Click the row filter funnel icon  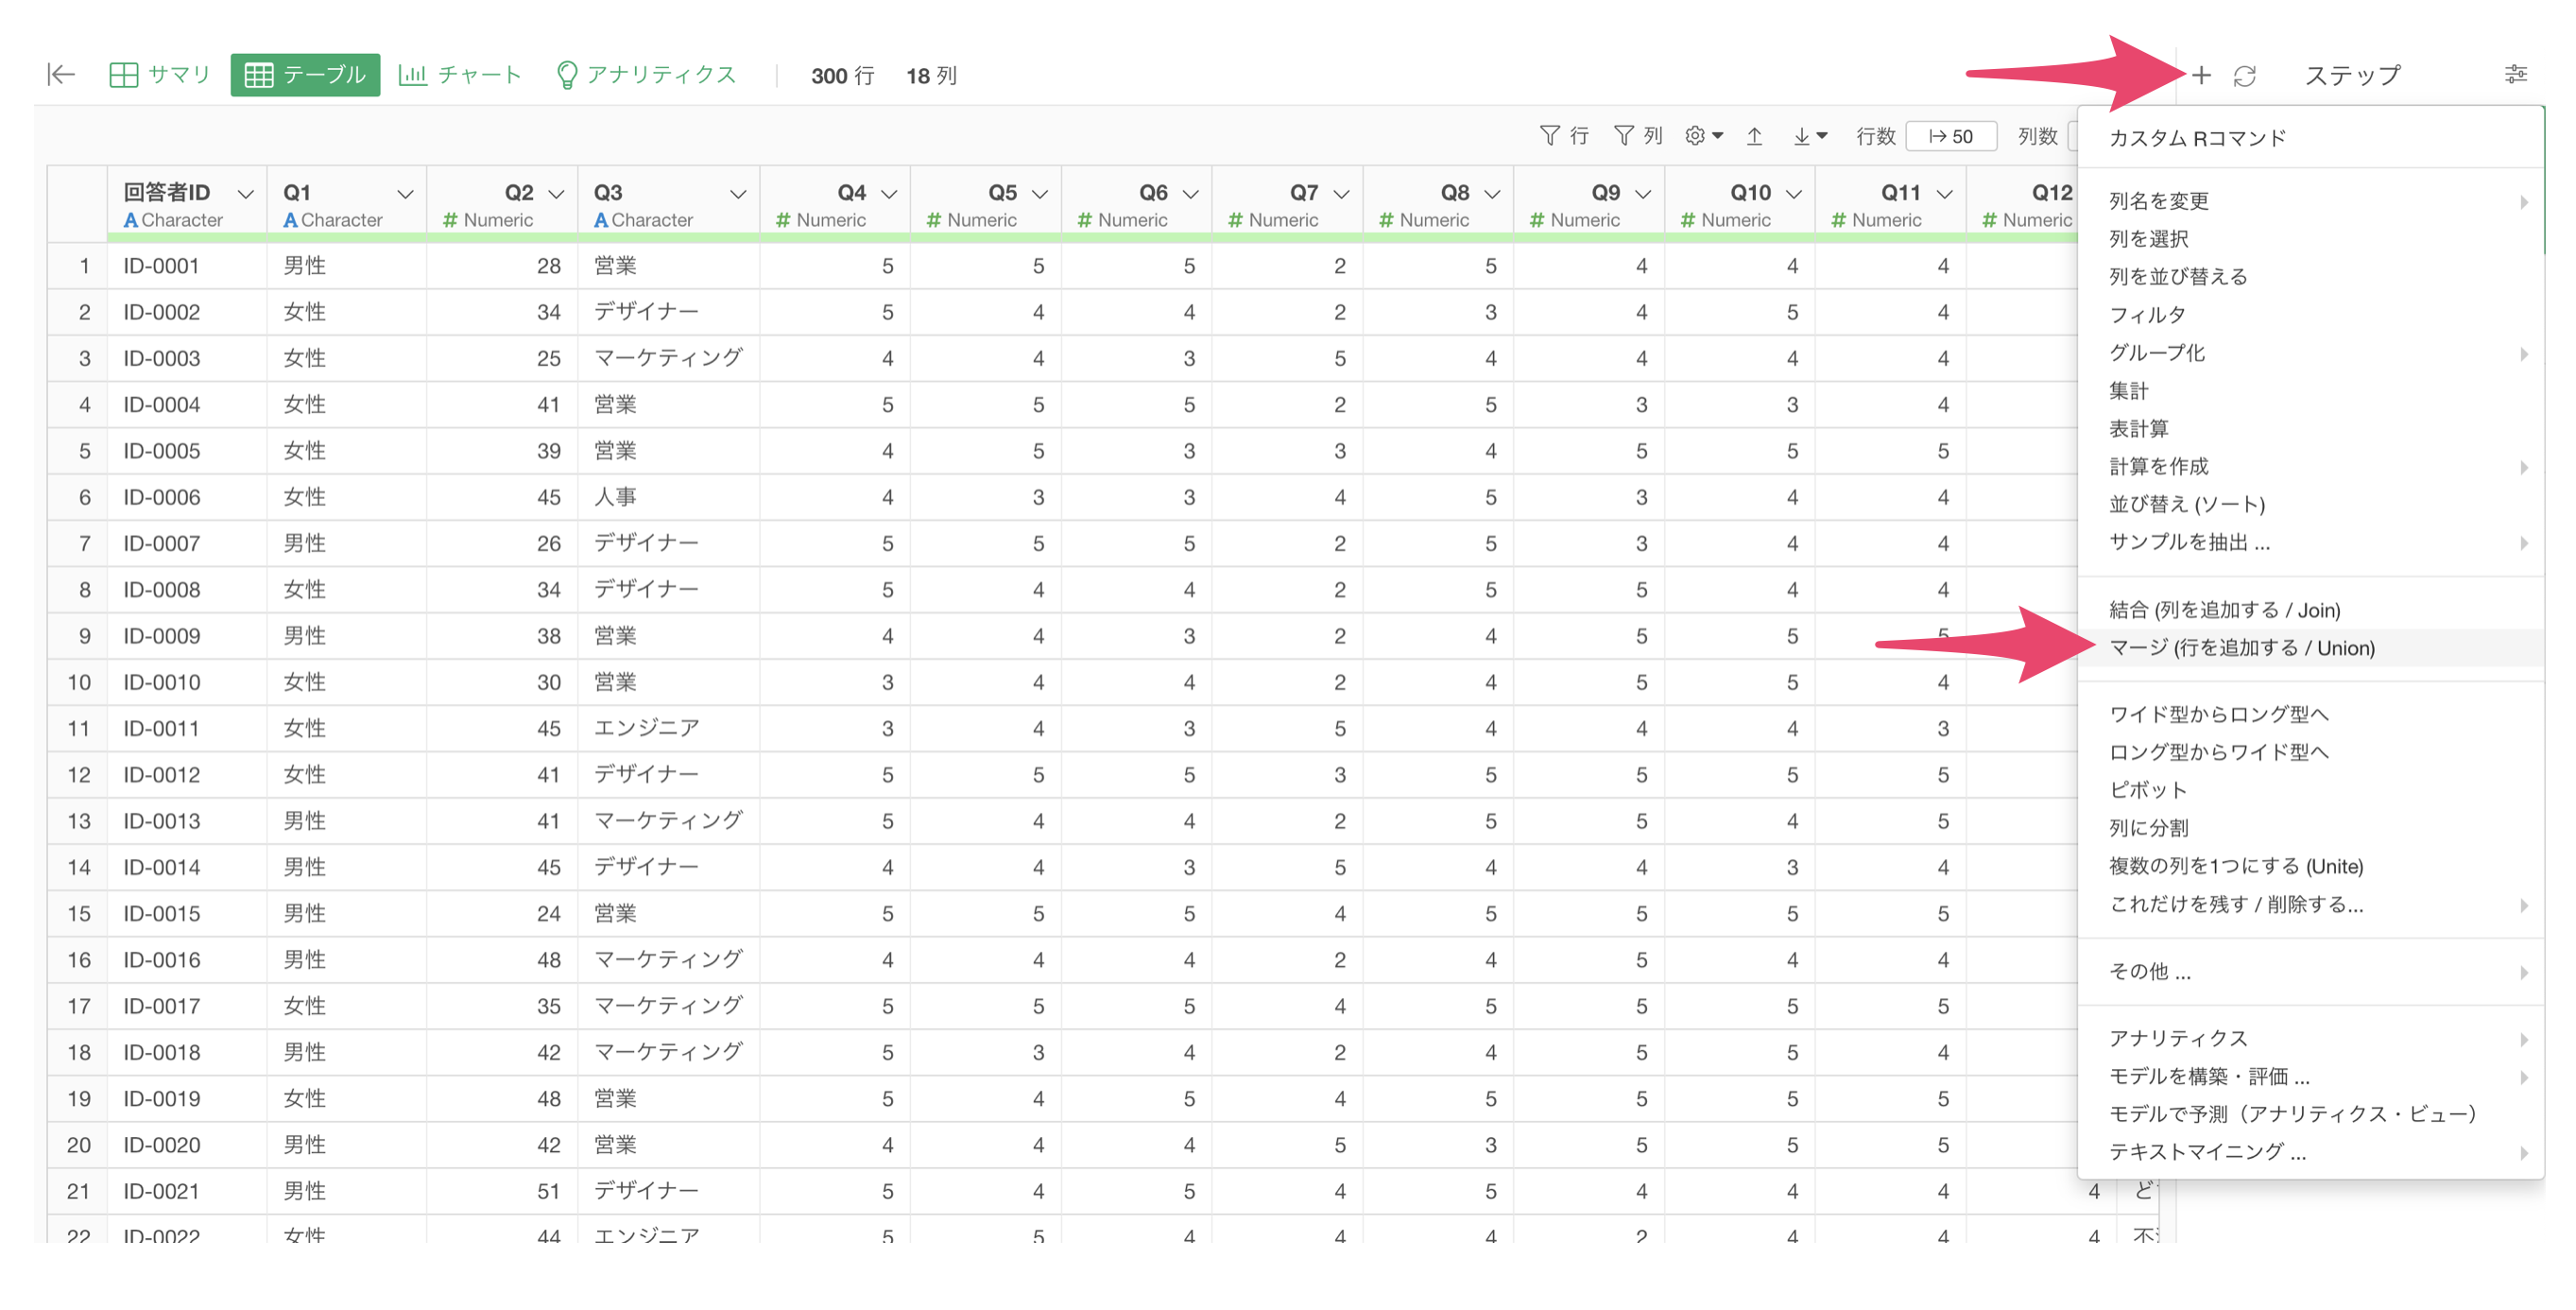tap(1564, 135)
